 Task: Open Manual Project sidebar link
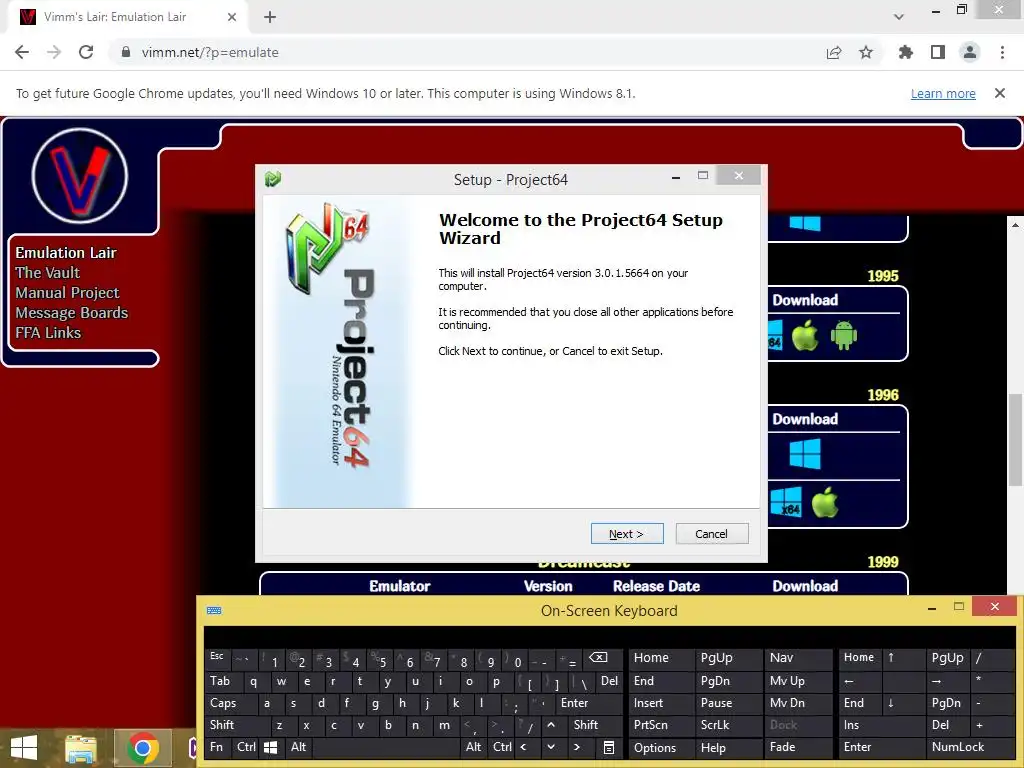pyautogui.click(x=67, y=293)
